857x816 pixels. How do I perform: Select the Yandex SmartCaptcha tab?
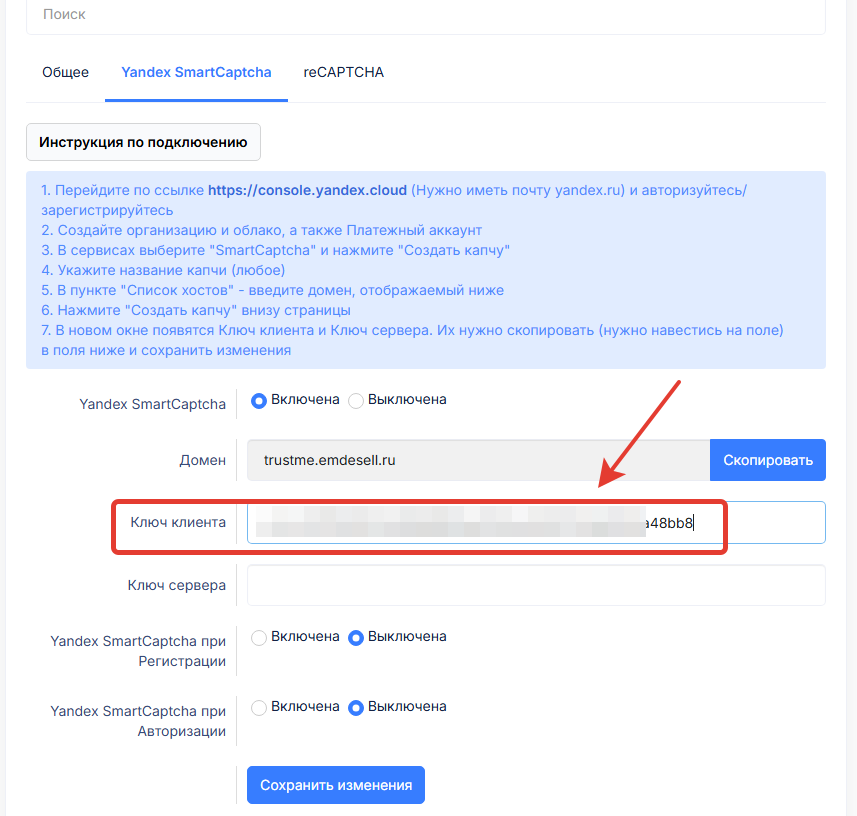point(196,73)
